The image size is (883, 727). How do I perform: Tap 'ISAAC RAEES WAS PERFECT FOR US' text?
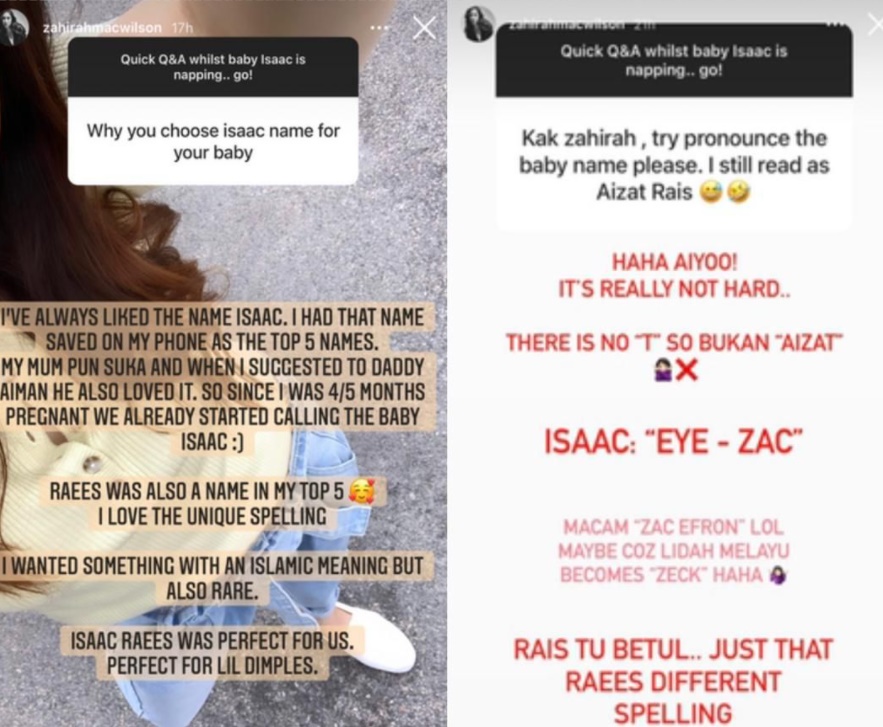coord(212,641)
